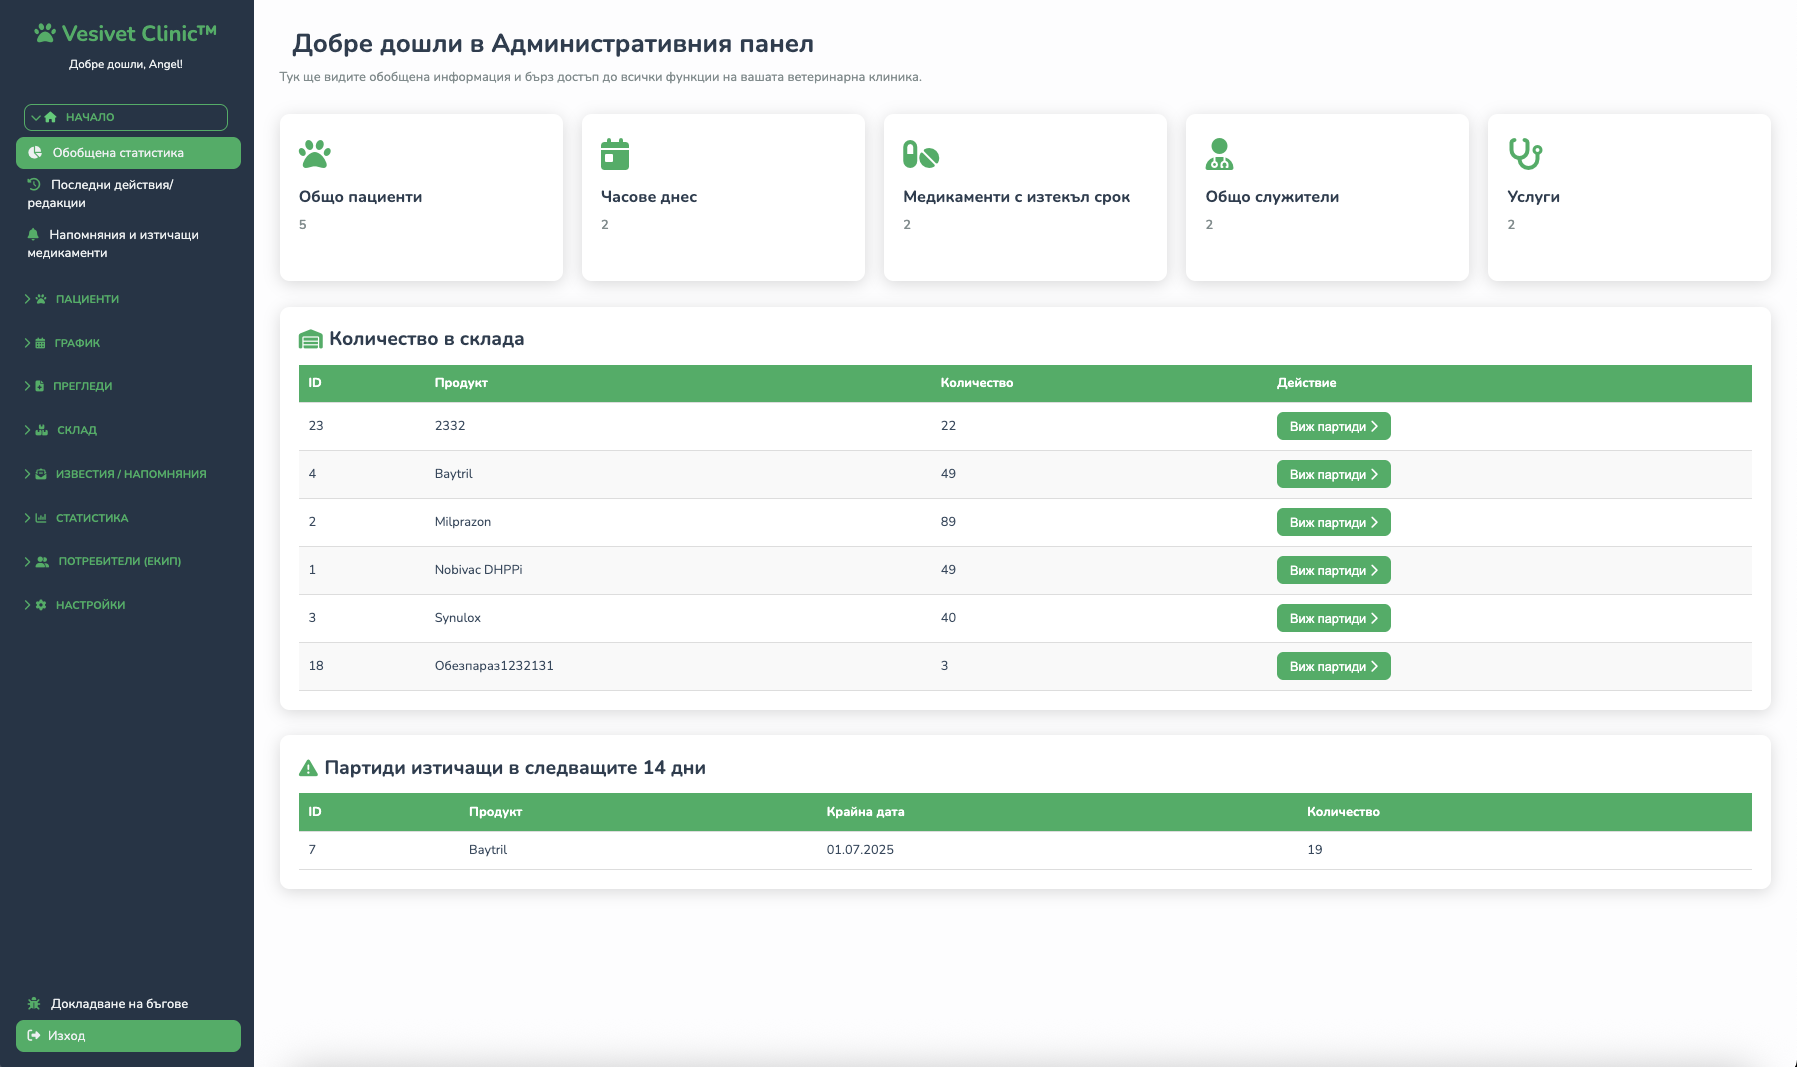1797x1067 pixels.
Task: Click the history icon beside Последни действия
Action: (x=34, y=183)
